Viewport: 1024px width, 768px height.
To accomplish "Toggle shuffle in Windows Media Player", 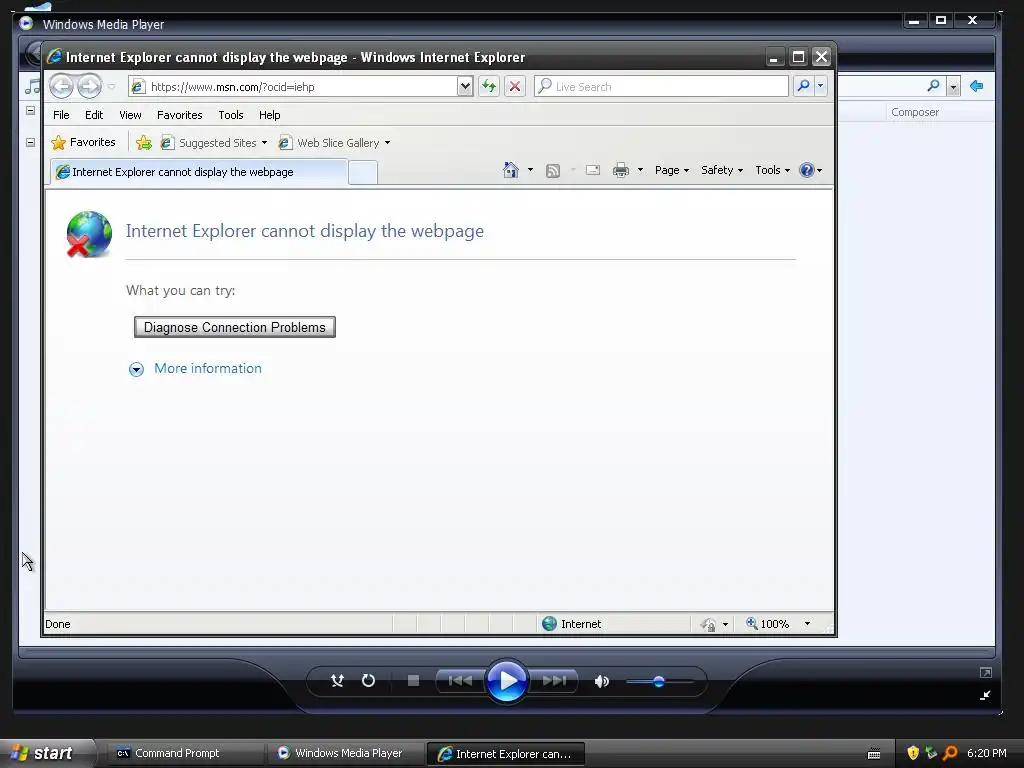I will 337,680.
